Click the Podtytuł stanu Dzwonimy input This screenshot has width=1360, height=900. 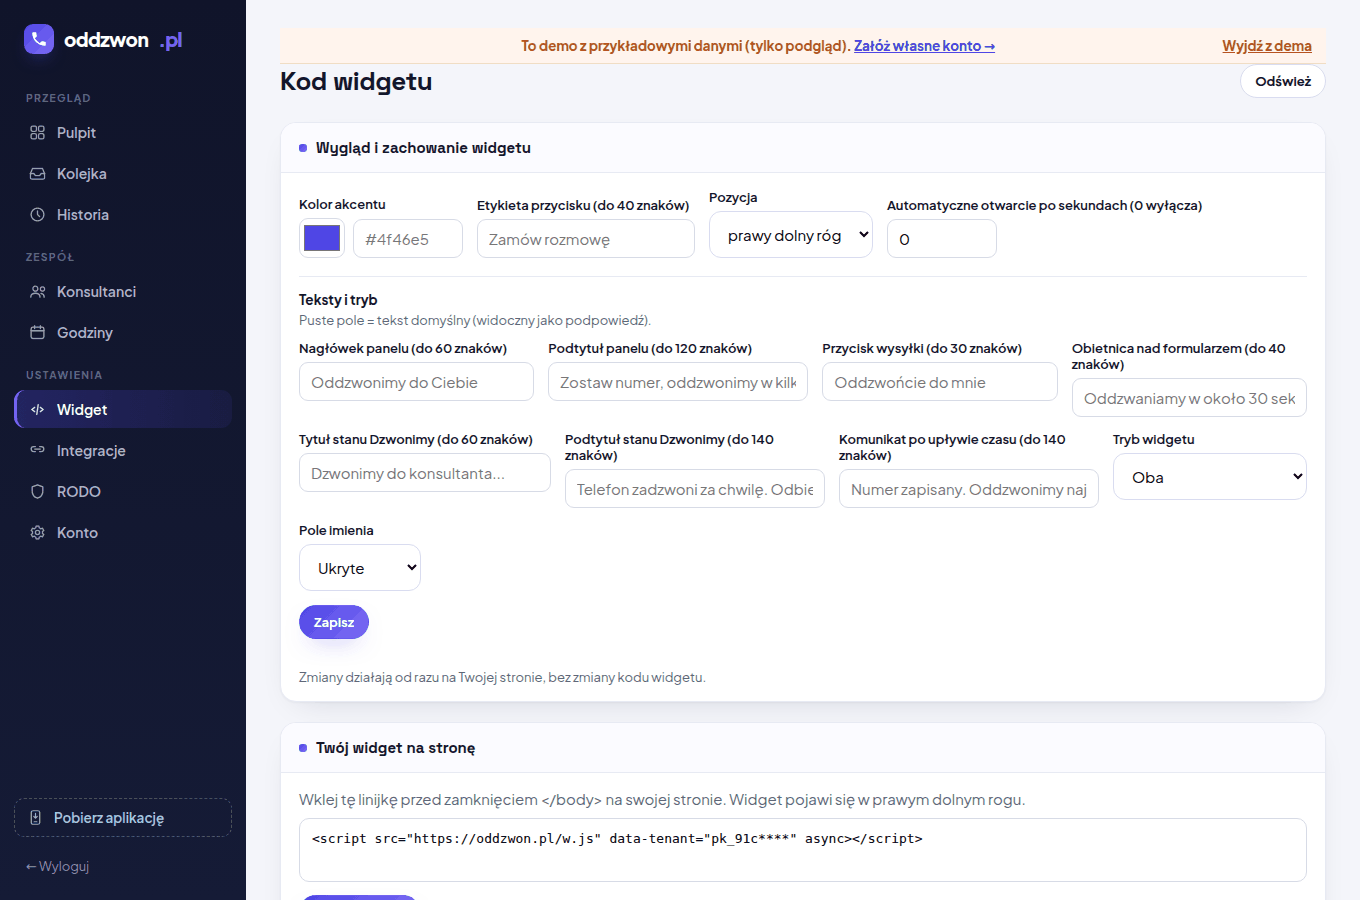click(695, 489)
